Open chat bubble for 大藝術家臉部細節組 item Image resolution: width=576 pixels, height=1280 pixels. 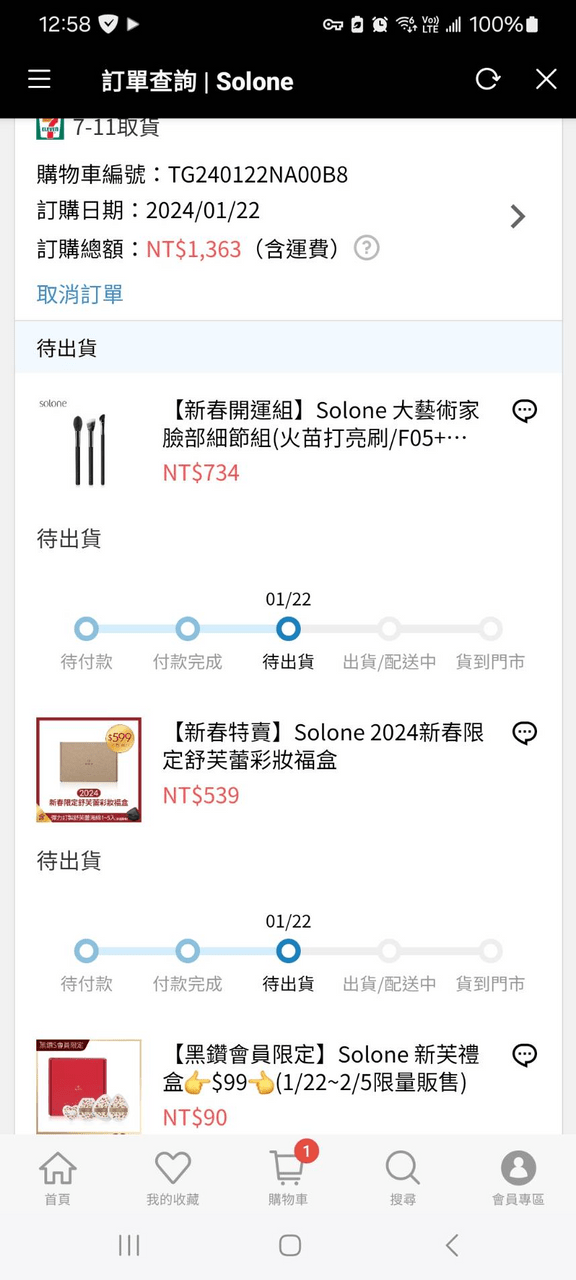[x=524, y=410]
